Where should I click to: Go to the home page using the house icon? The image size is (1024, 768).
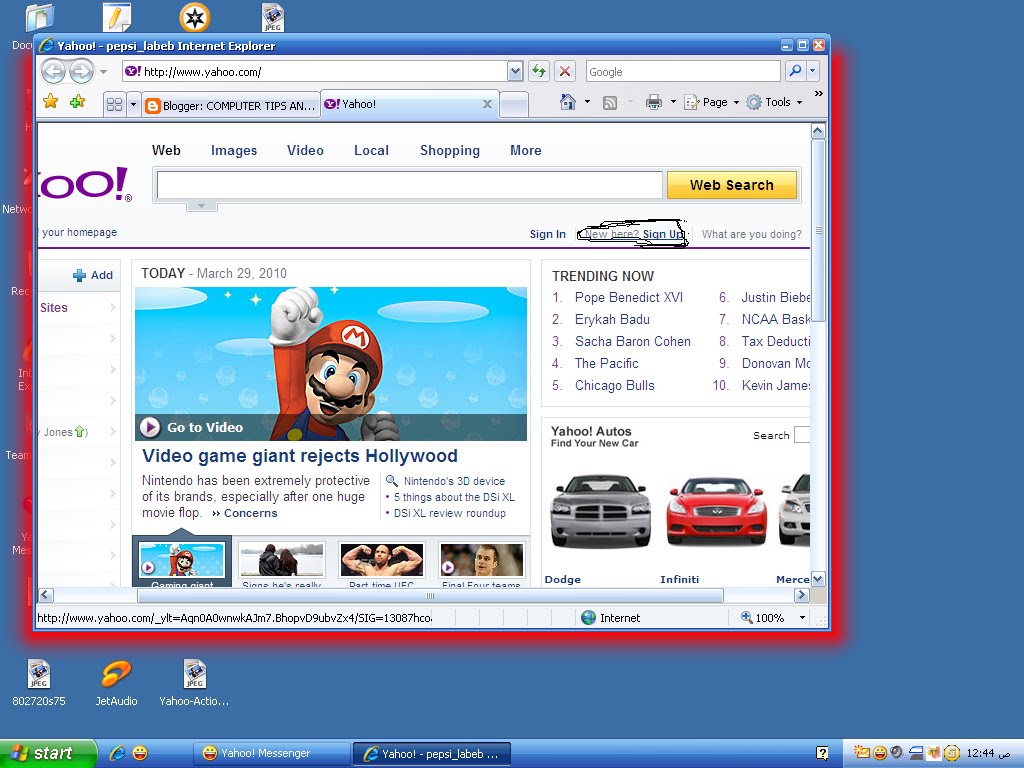tap(568, 103)
